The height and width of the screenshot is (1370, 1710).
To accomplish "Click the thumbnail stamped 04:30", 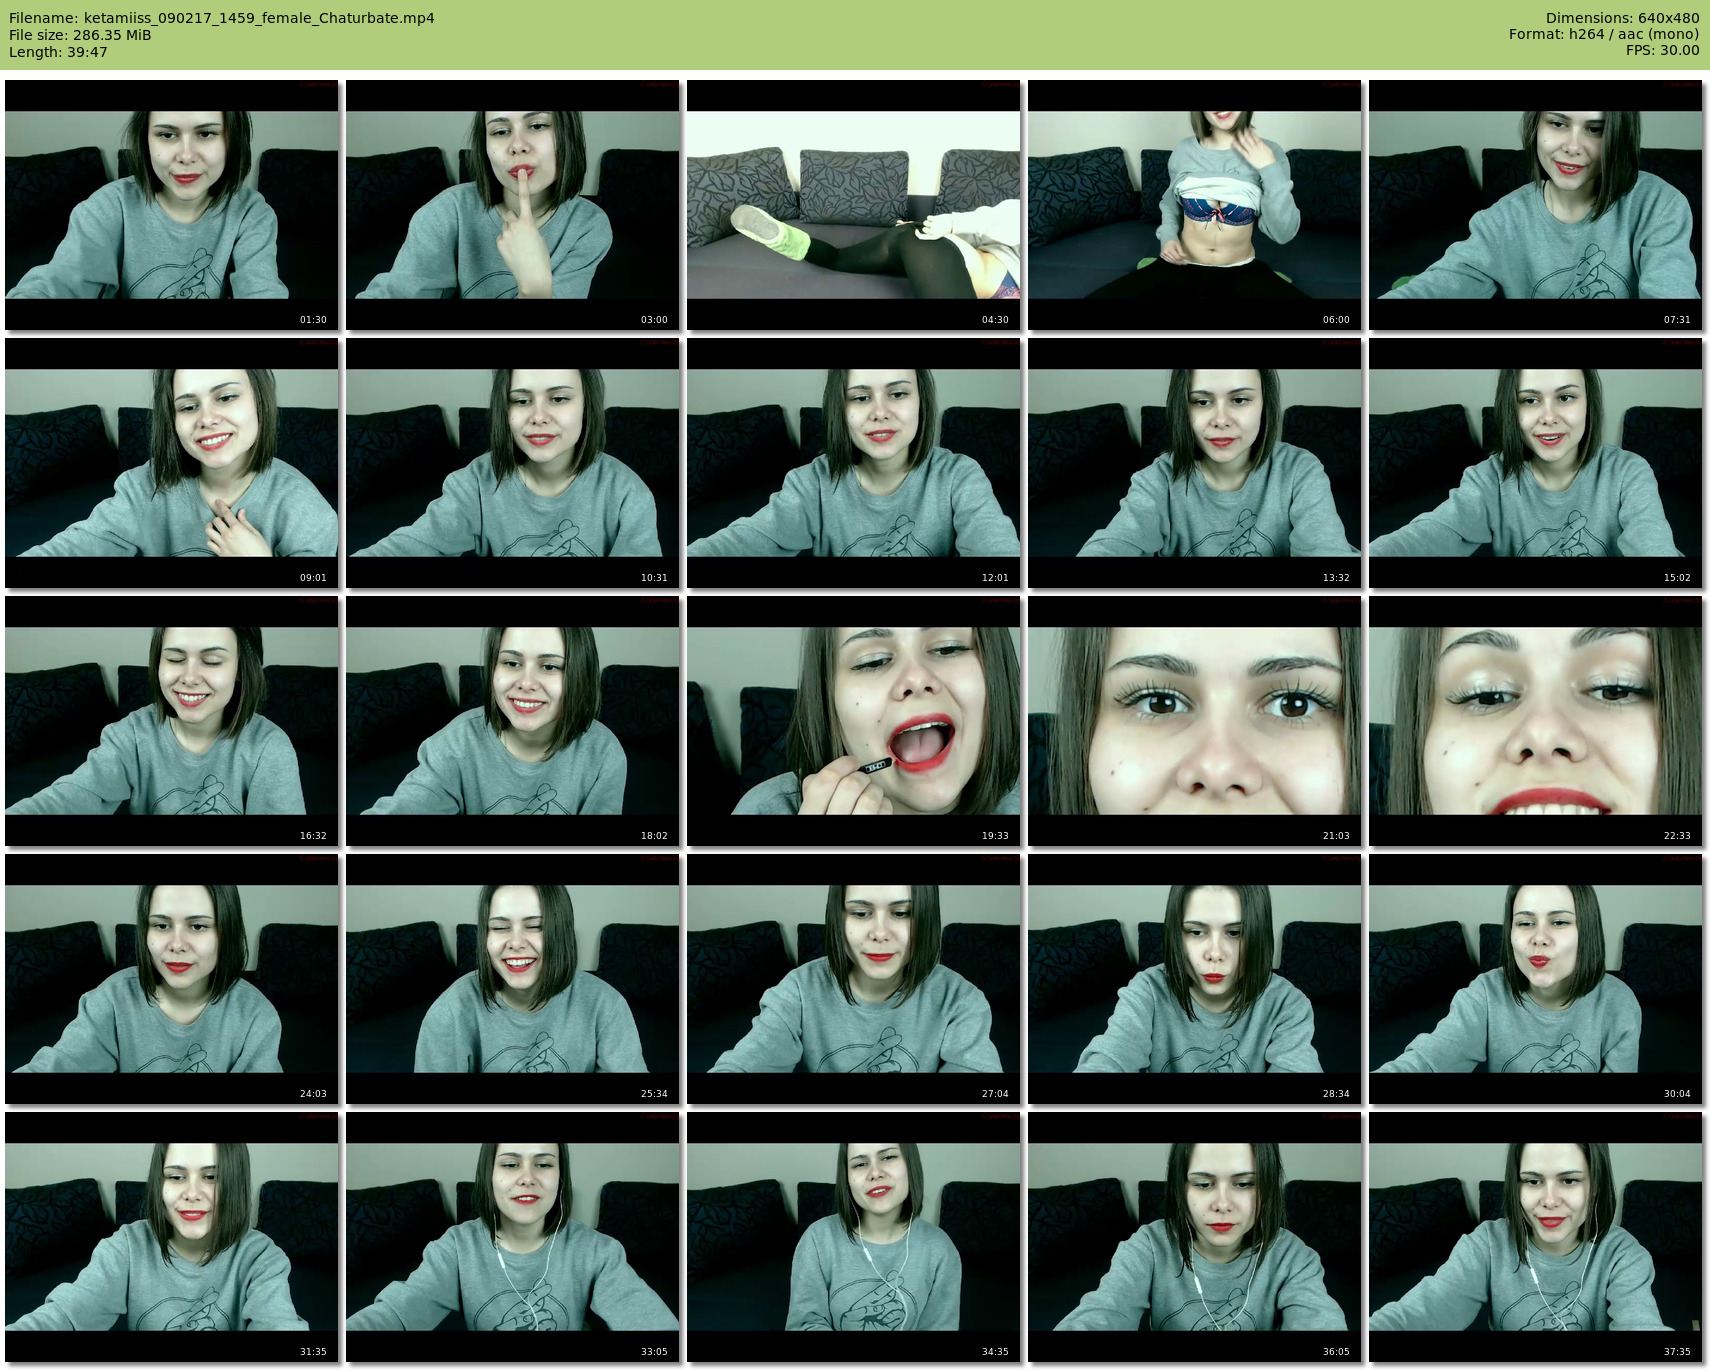I will tap(854, 205).
